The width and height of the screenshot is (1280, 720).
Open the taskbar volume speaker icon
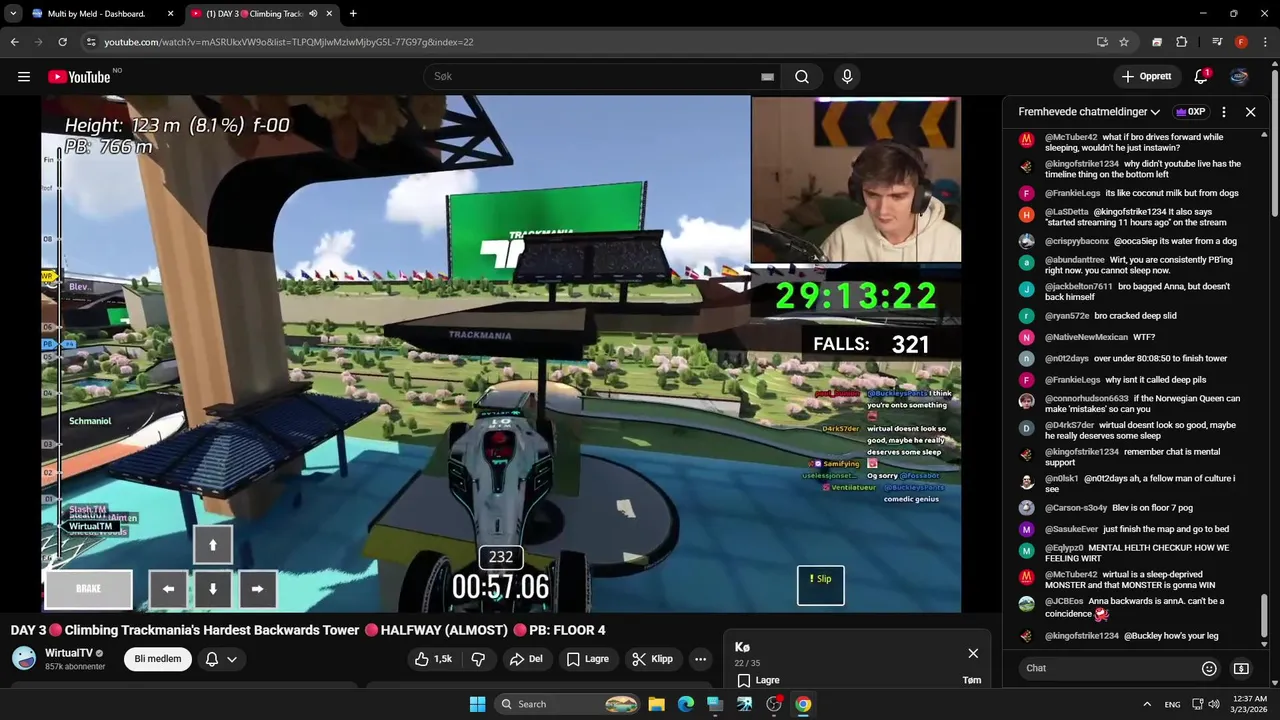tap(1213, 704)
